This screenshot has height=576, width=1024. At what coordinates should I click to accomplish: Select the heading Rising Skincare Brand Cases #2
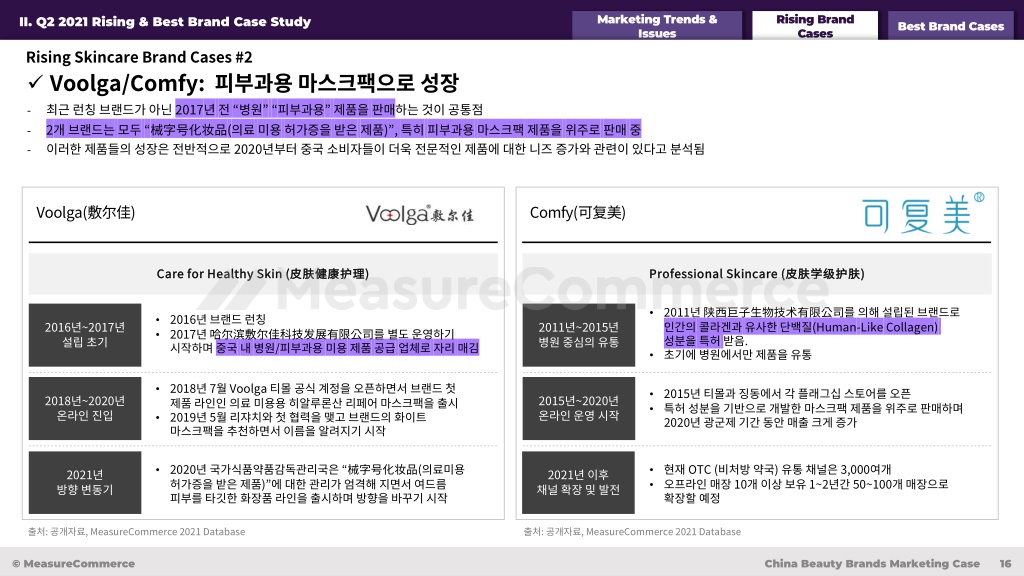click(x=139, y=57)
